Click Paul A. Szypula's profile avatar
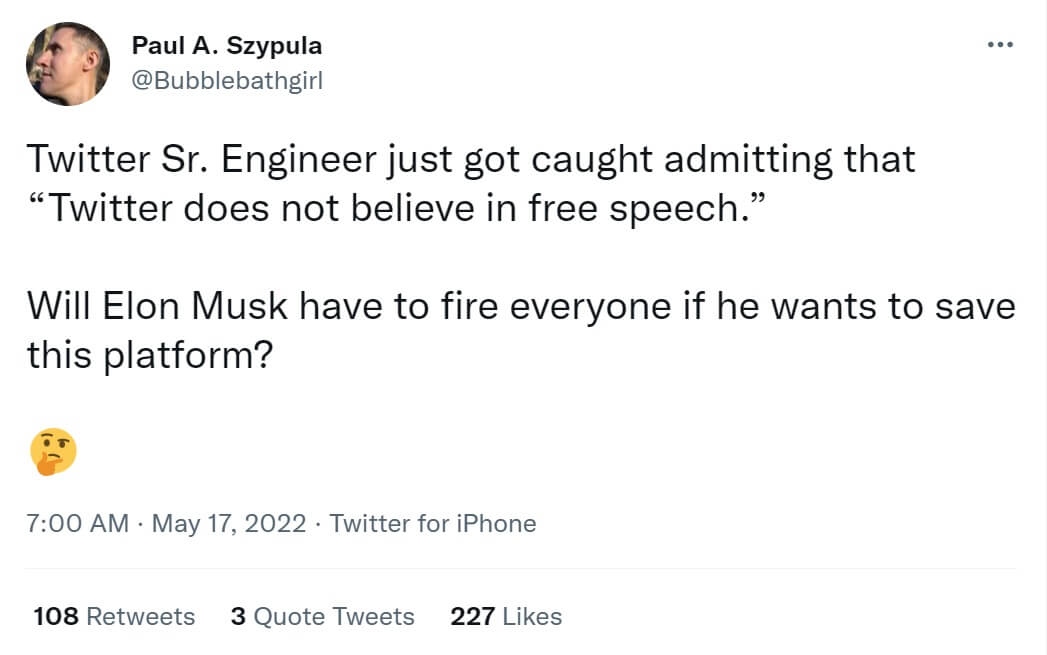 [x=68, y=65]
